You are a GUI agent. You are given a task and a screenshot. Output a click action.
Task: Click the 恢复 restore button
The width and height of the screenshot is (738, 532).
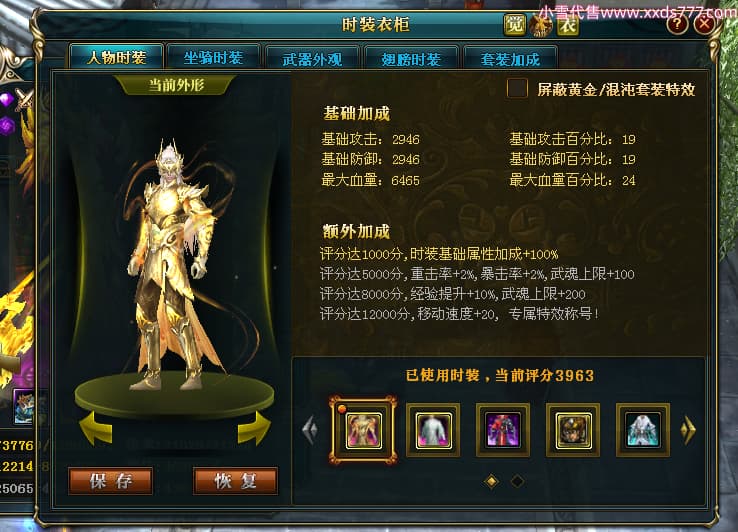pos(235,481)
